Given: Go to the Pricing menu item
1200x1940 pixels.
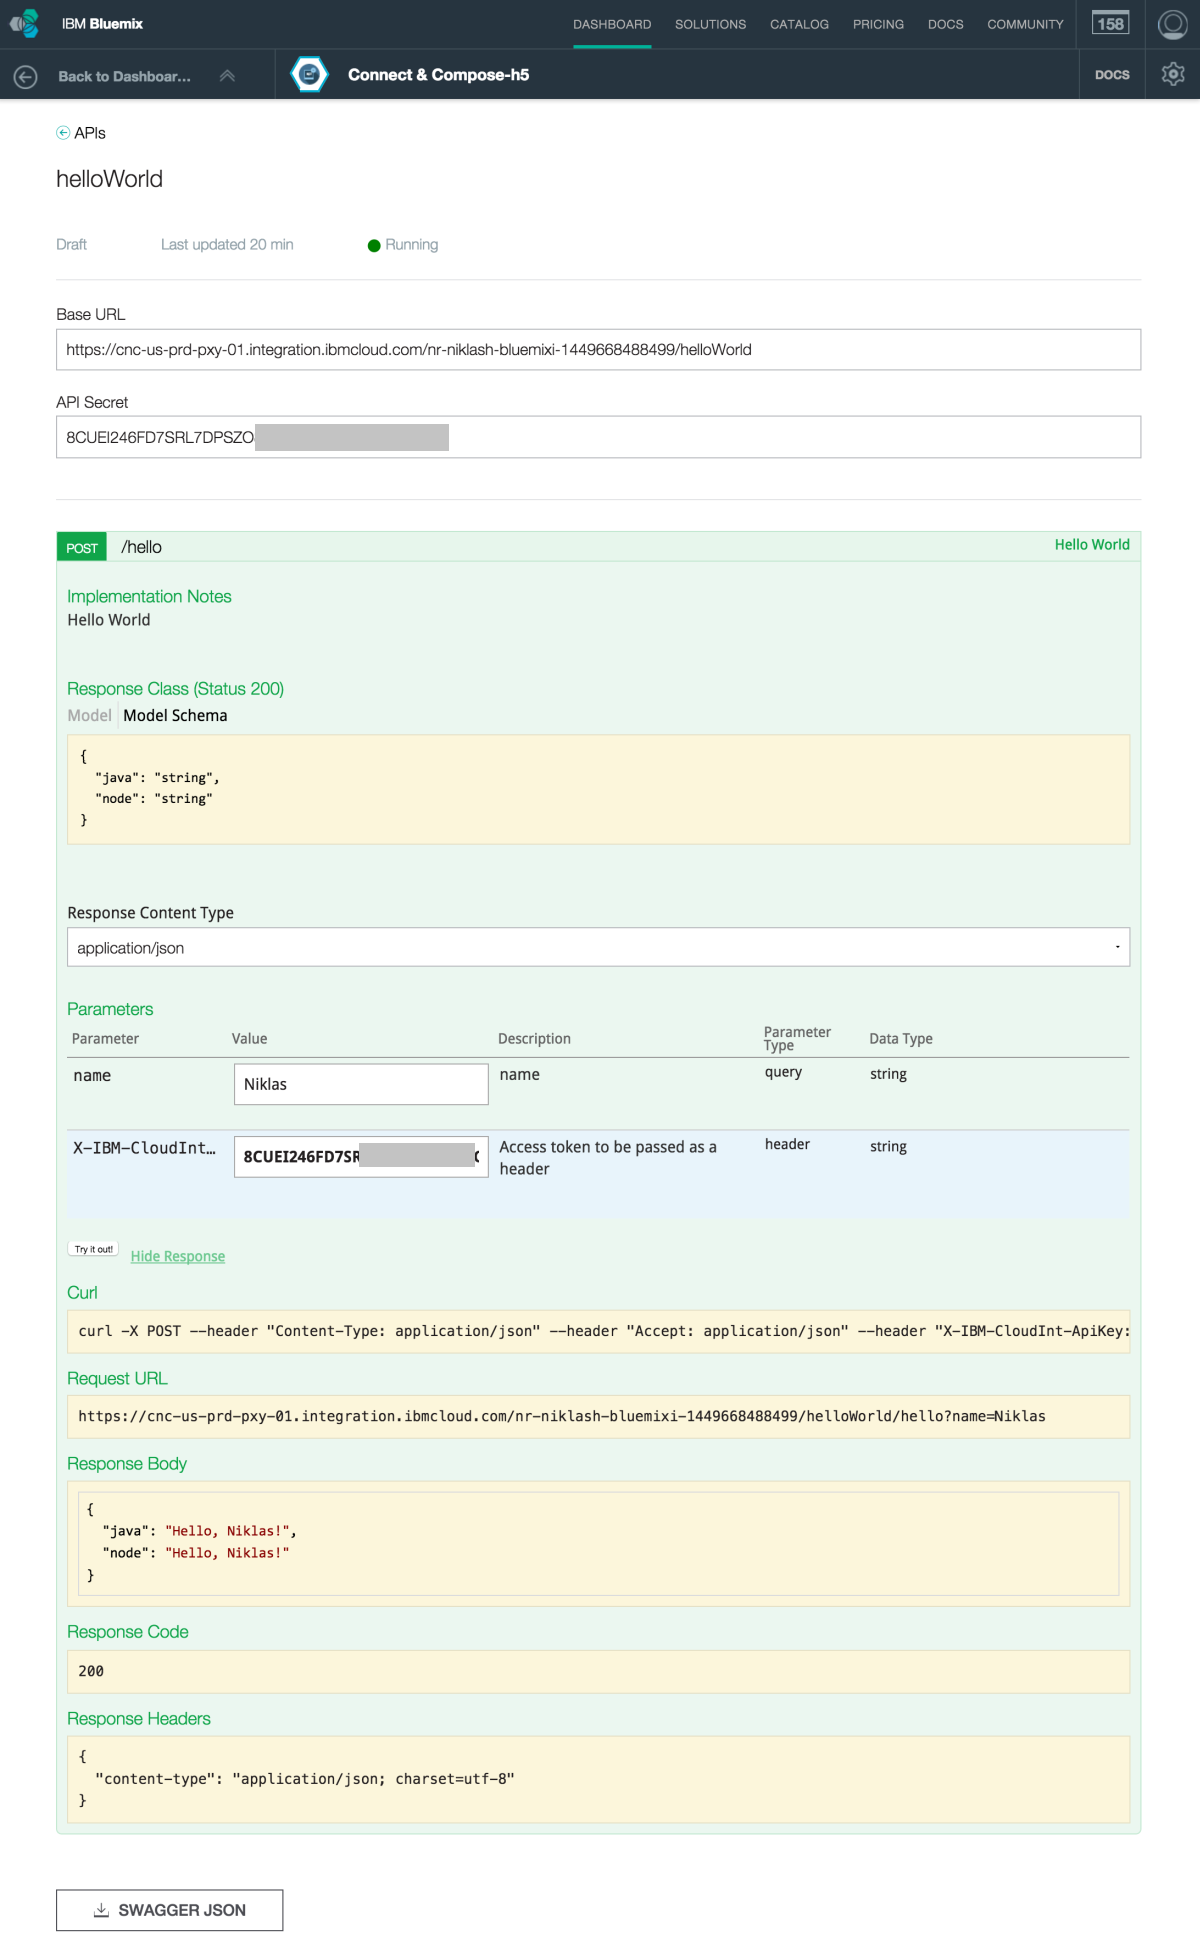Looking at the screenshot, I should click(878, 24).
